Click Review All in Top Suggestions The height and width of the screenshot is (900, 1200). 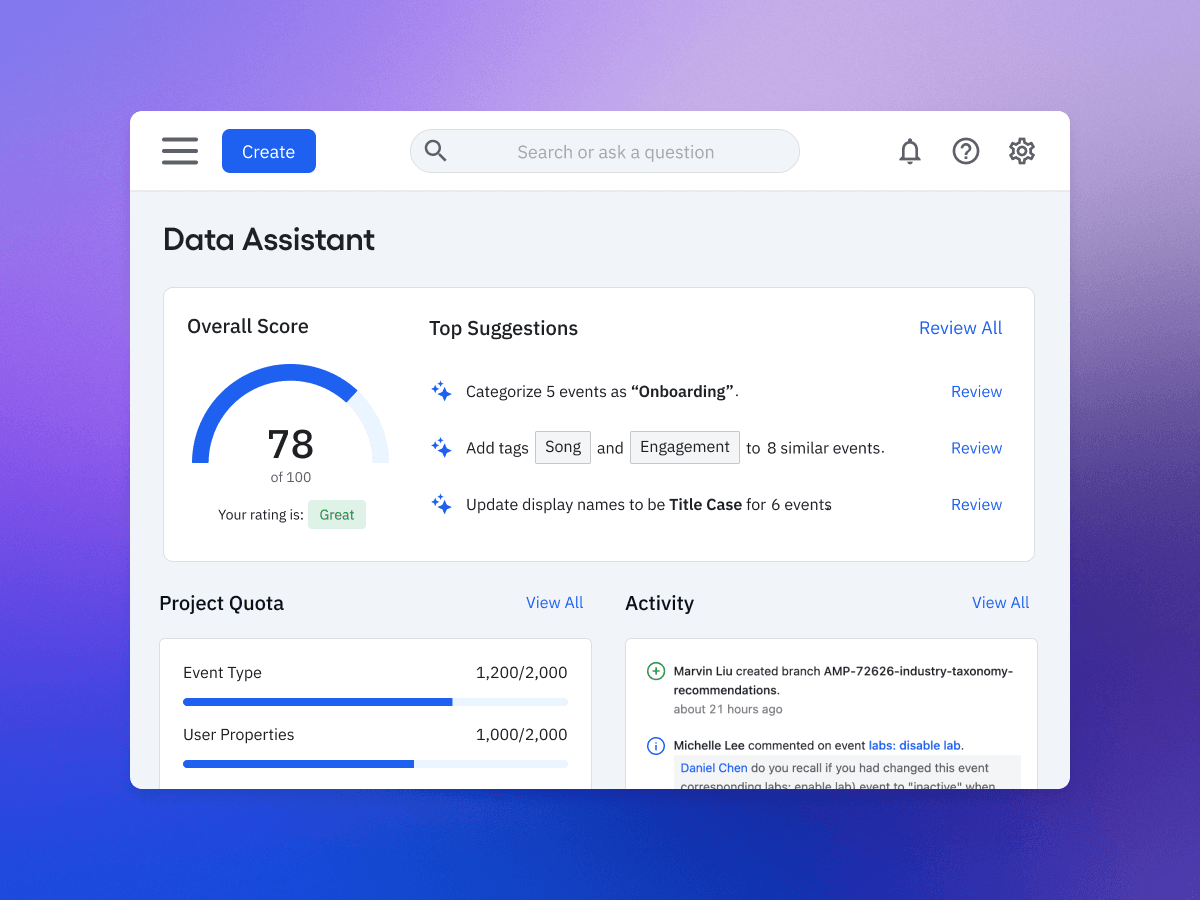point(960,327)
